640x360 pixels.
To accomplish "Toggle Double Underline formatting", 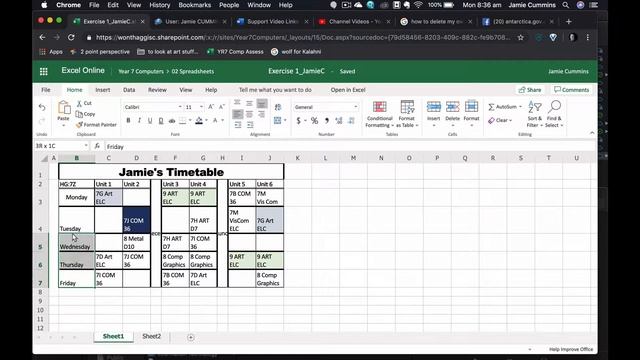I will (161, 120).
